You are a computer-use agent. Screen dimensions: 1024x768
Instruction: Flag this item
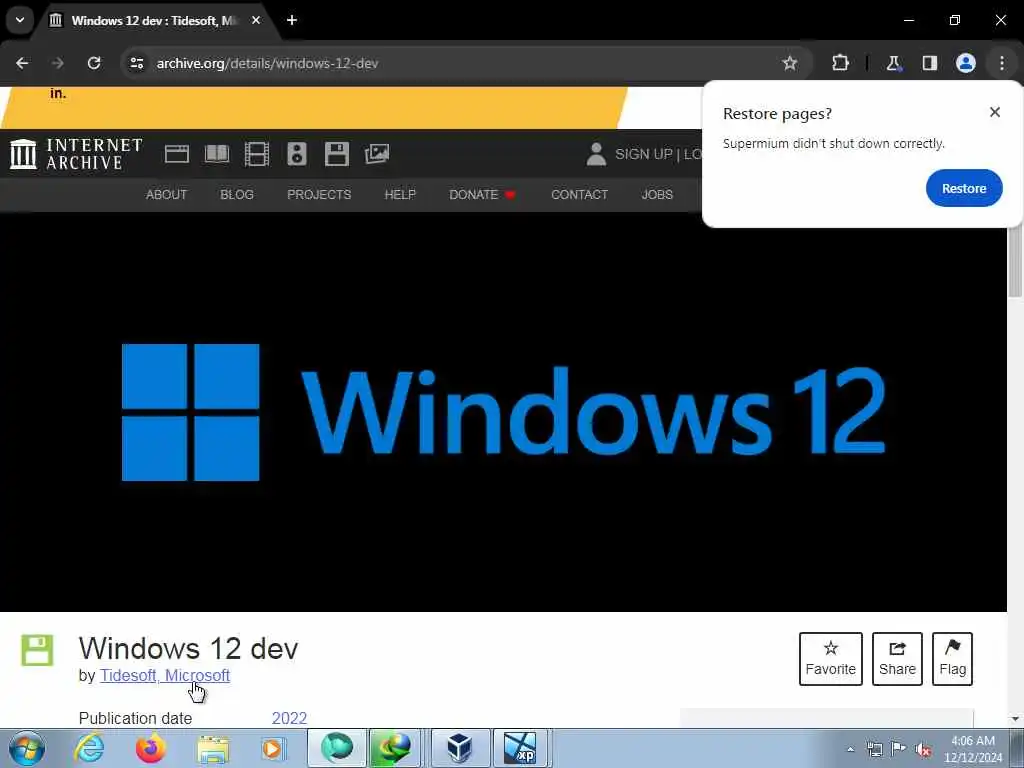952,658
